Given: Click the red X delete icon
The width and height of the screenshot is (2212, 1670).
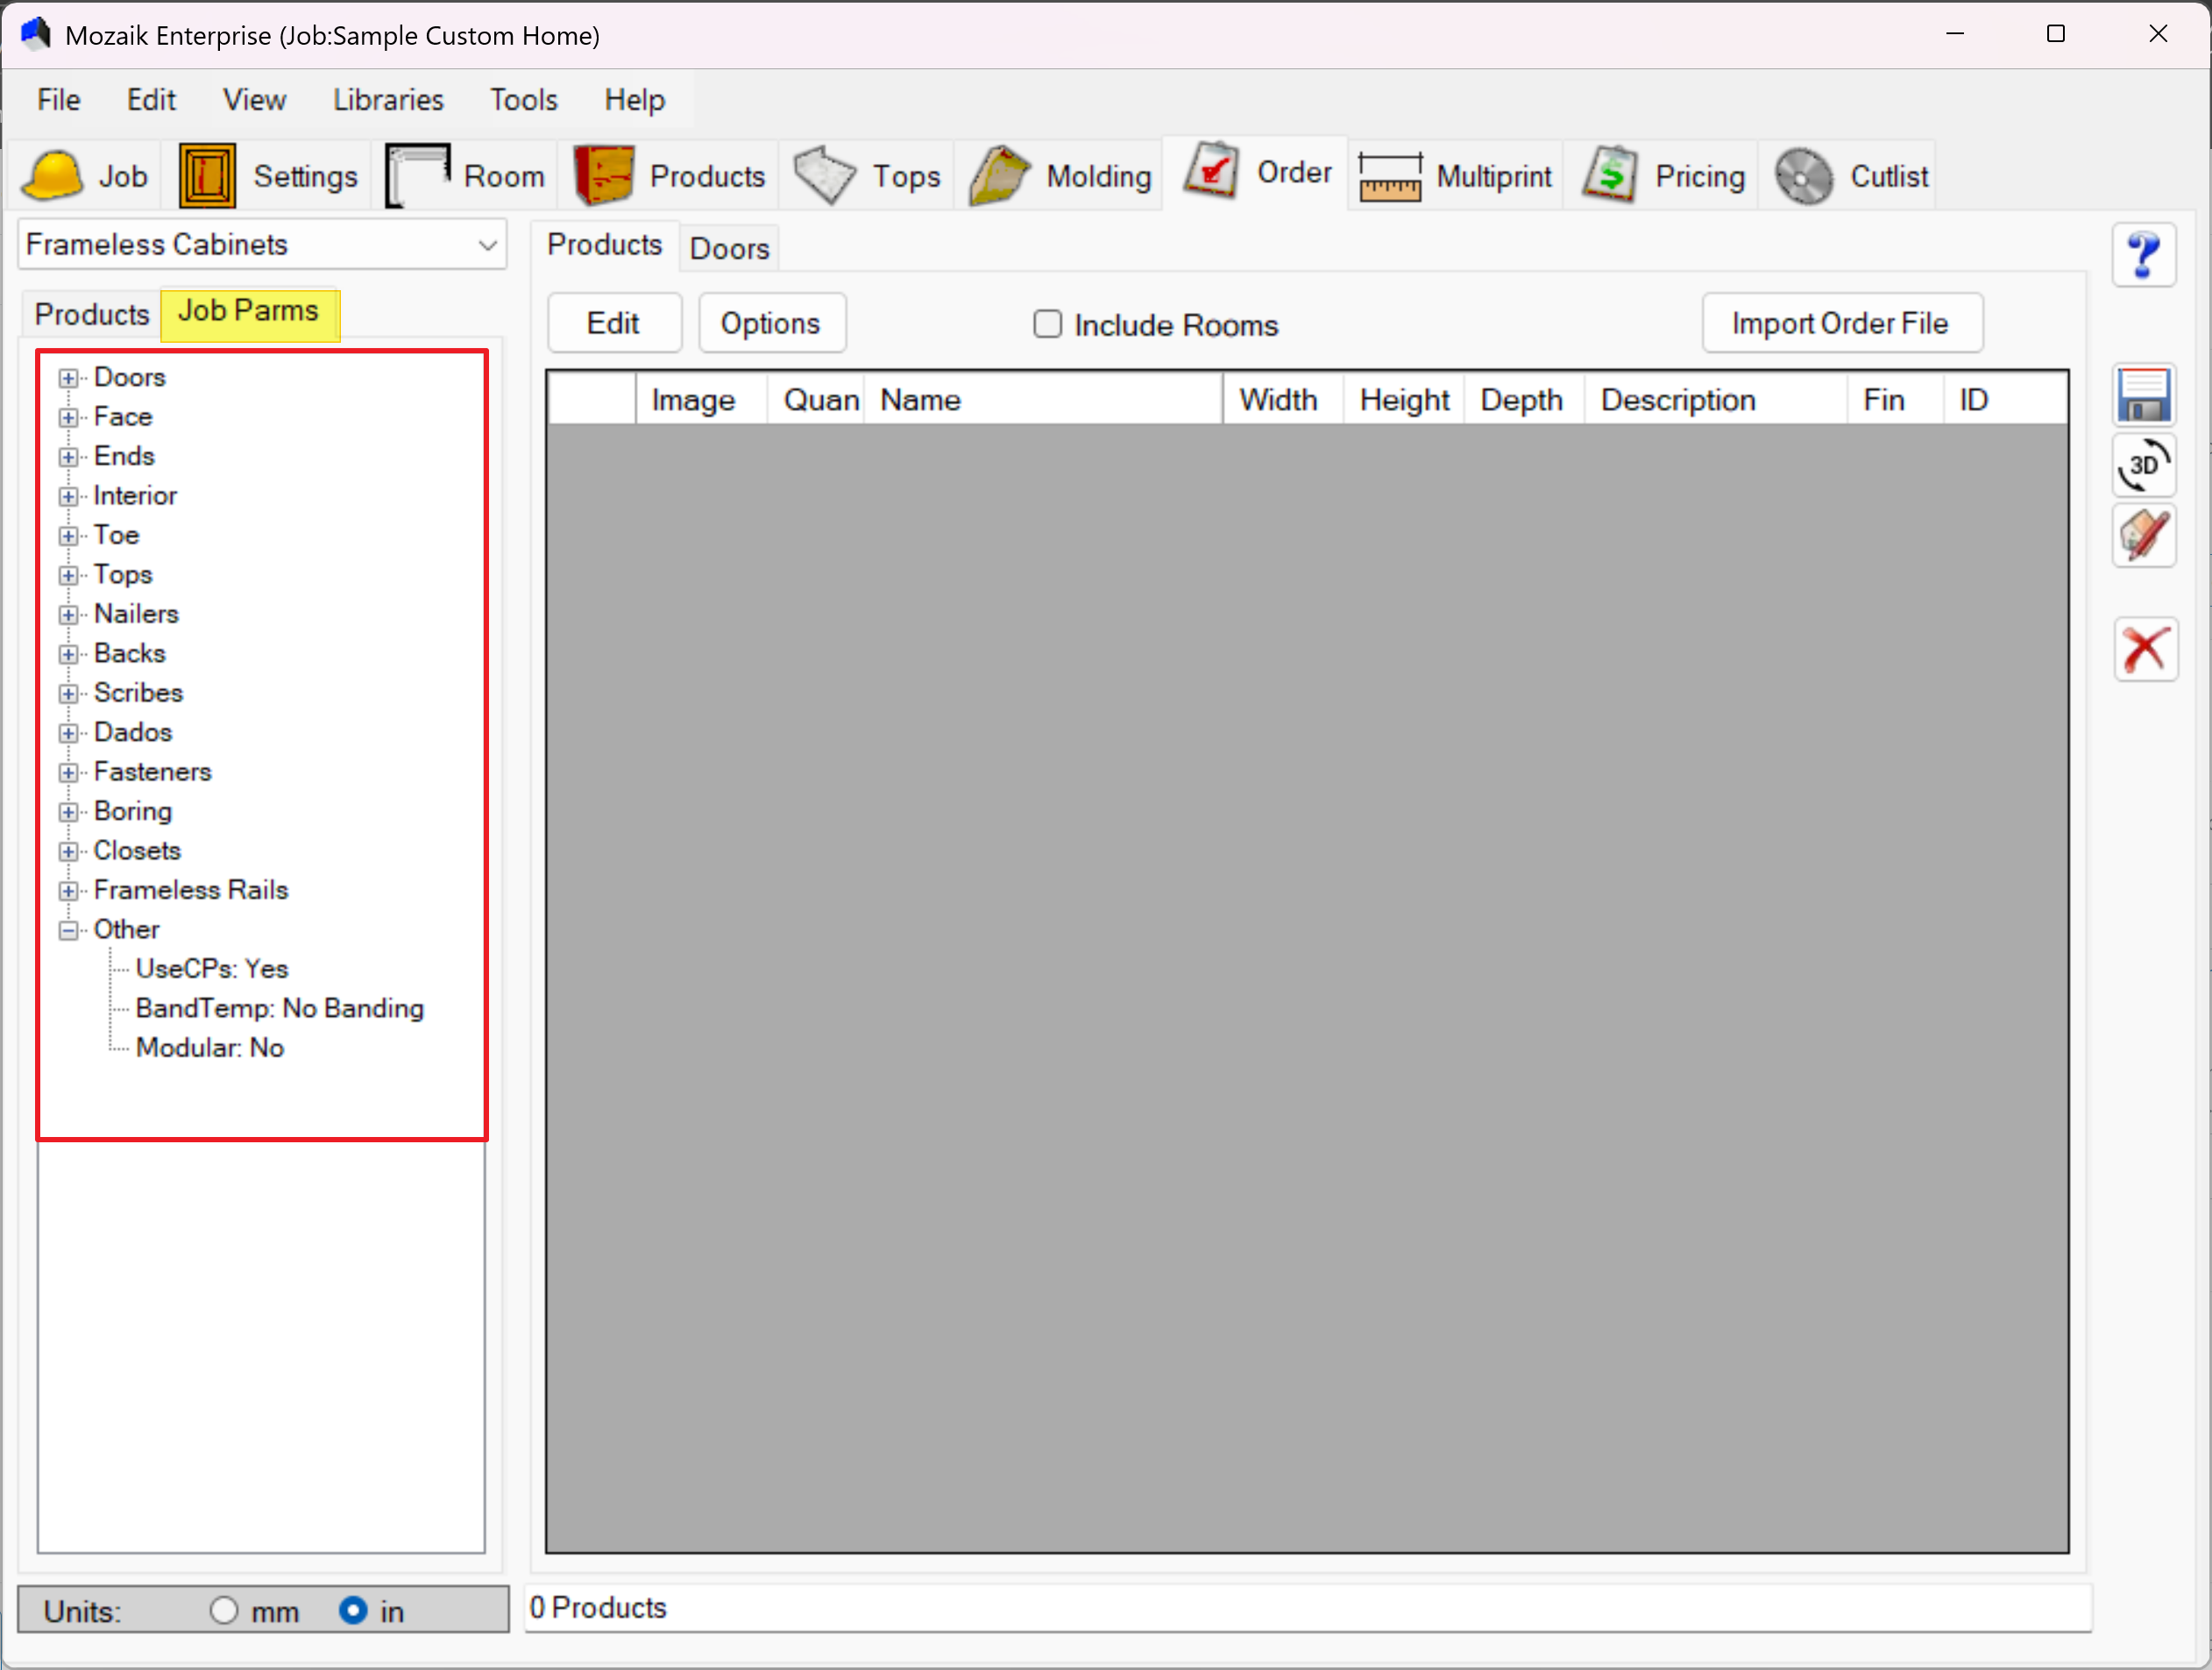Looking at the screenshot, I should 2145,650.
